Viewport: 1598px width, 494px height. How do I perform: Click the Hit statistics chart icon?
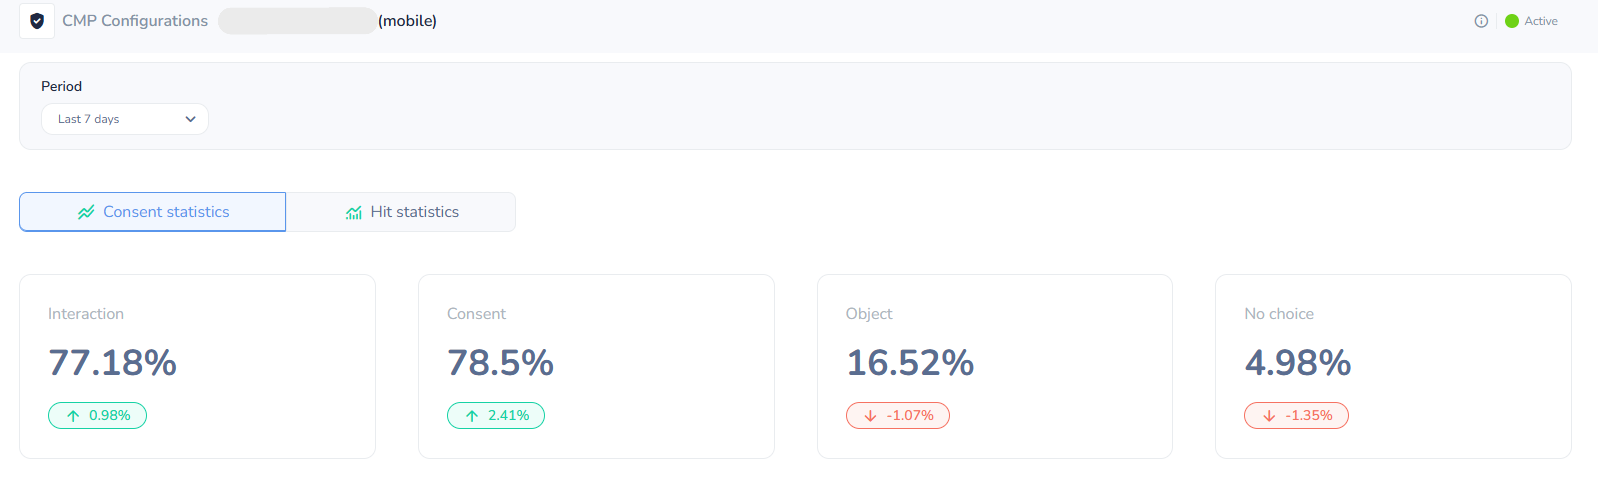tap(354, 213)
